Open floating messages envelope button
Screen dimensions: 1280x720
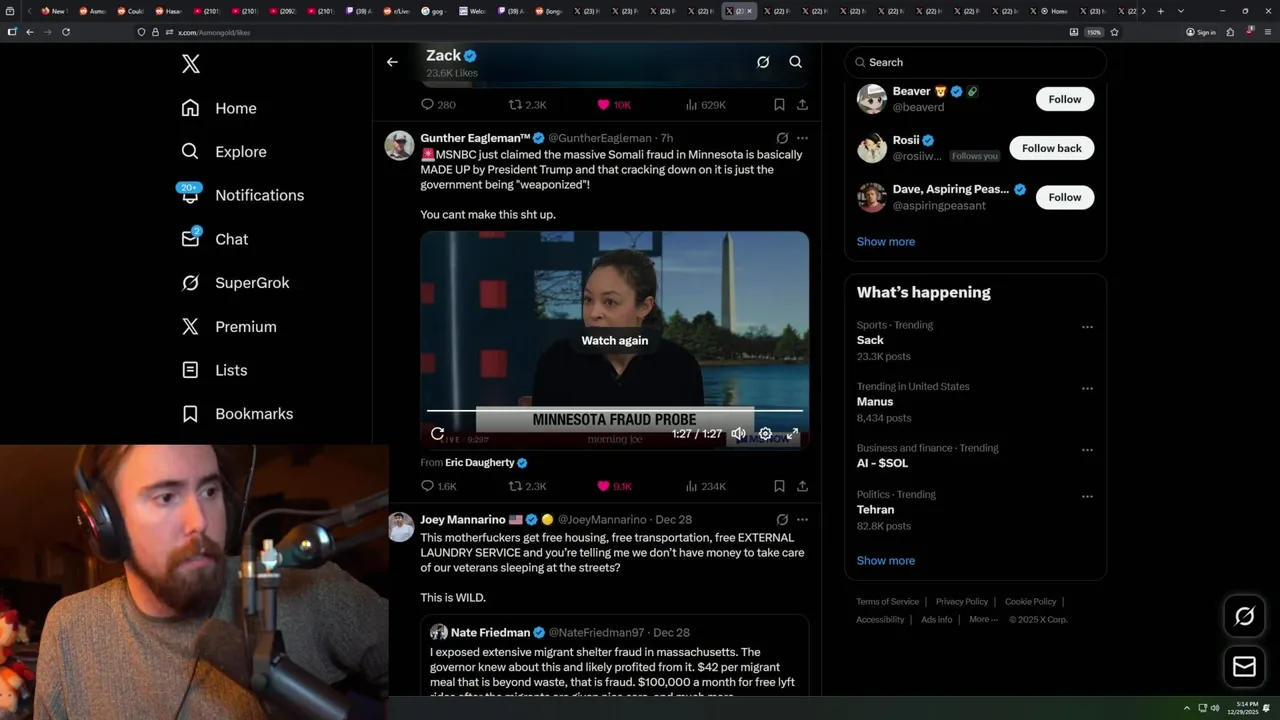1244,666
